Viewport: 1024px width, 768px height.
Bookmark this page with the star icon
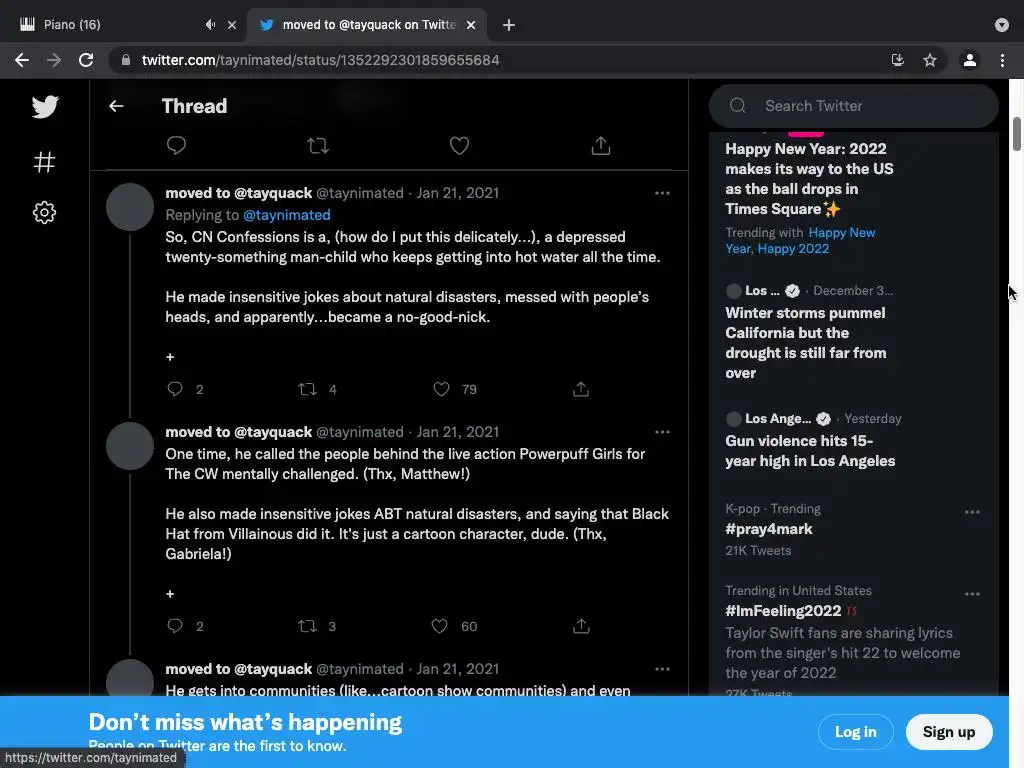click(x=930, y=60)
